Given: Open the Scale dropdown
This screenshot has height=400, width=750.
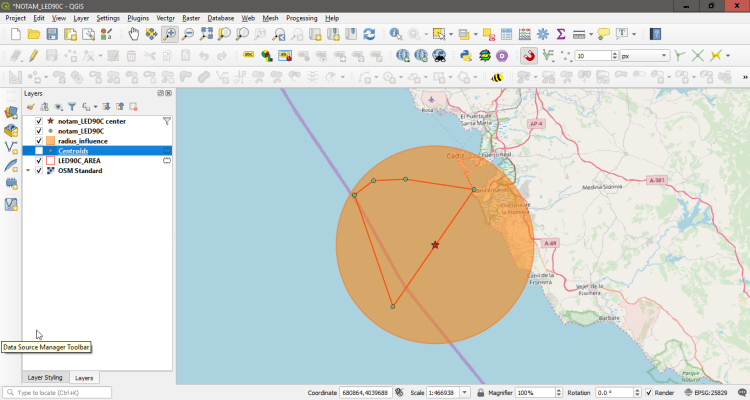Looking at the screenshot, I should 464,392.
